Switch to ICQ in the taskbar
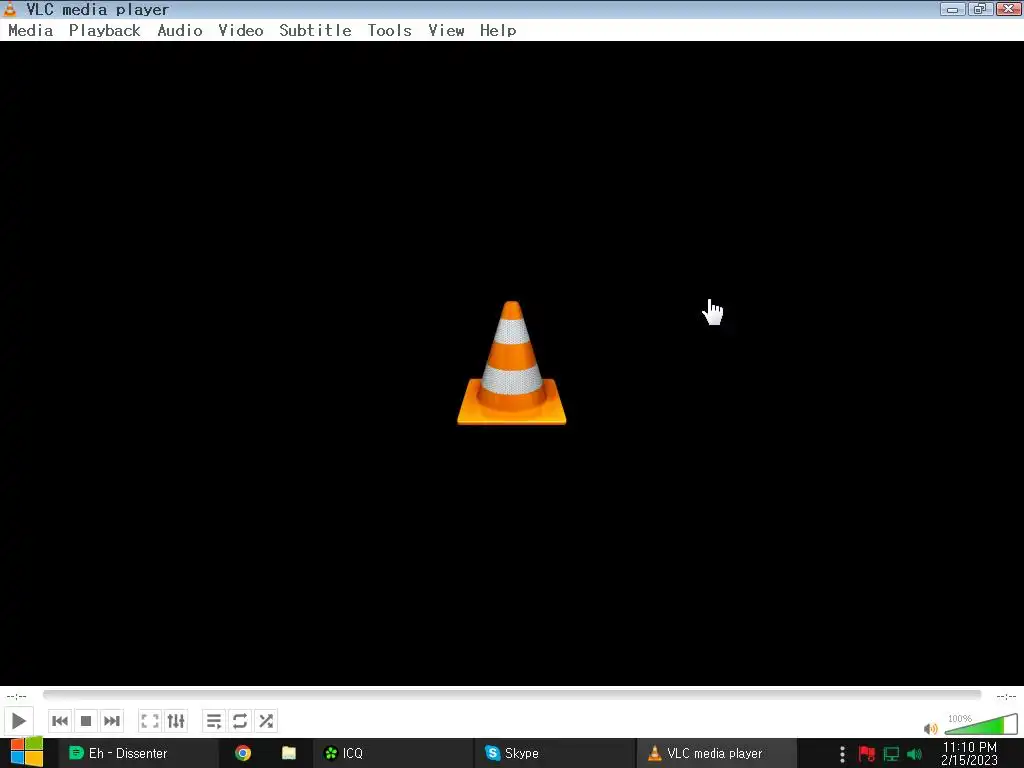1024x768 pixels. click(392, 753)
